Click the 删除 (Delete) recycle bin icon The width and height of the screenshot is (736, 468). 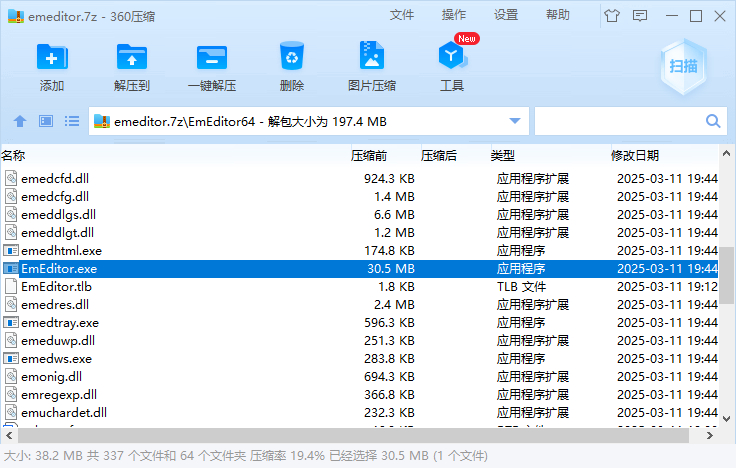click(x=291, y=56)
